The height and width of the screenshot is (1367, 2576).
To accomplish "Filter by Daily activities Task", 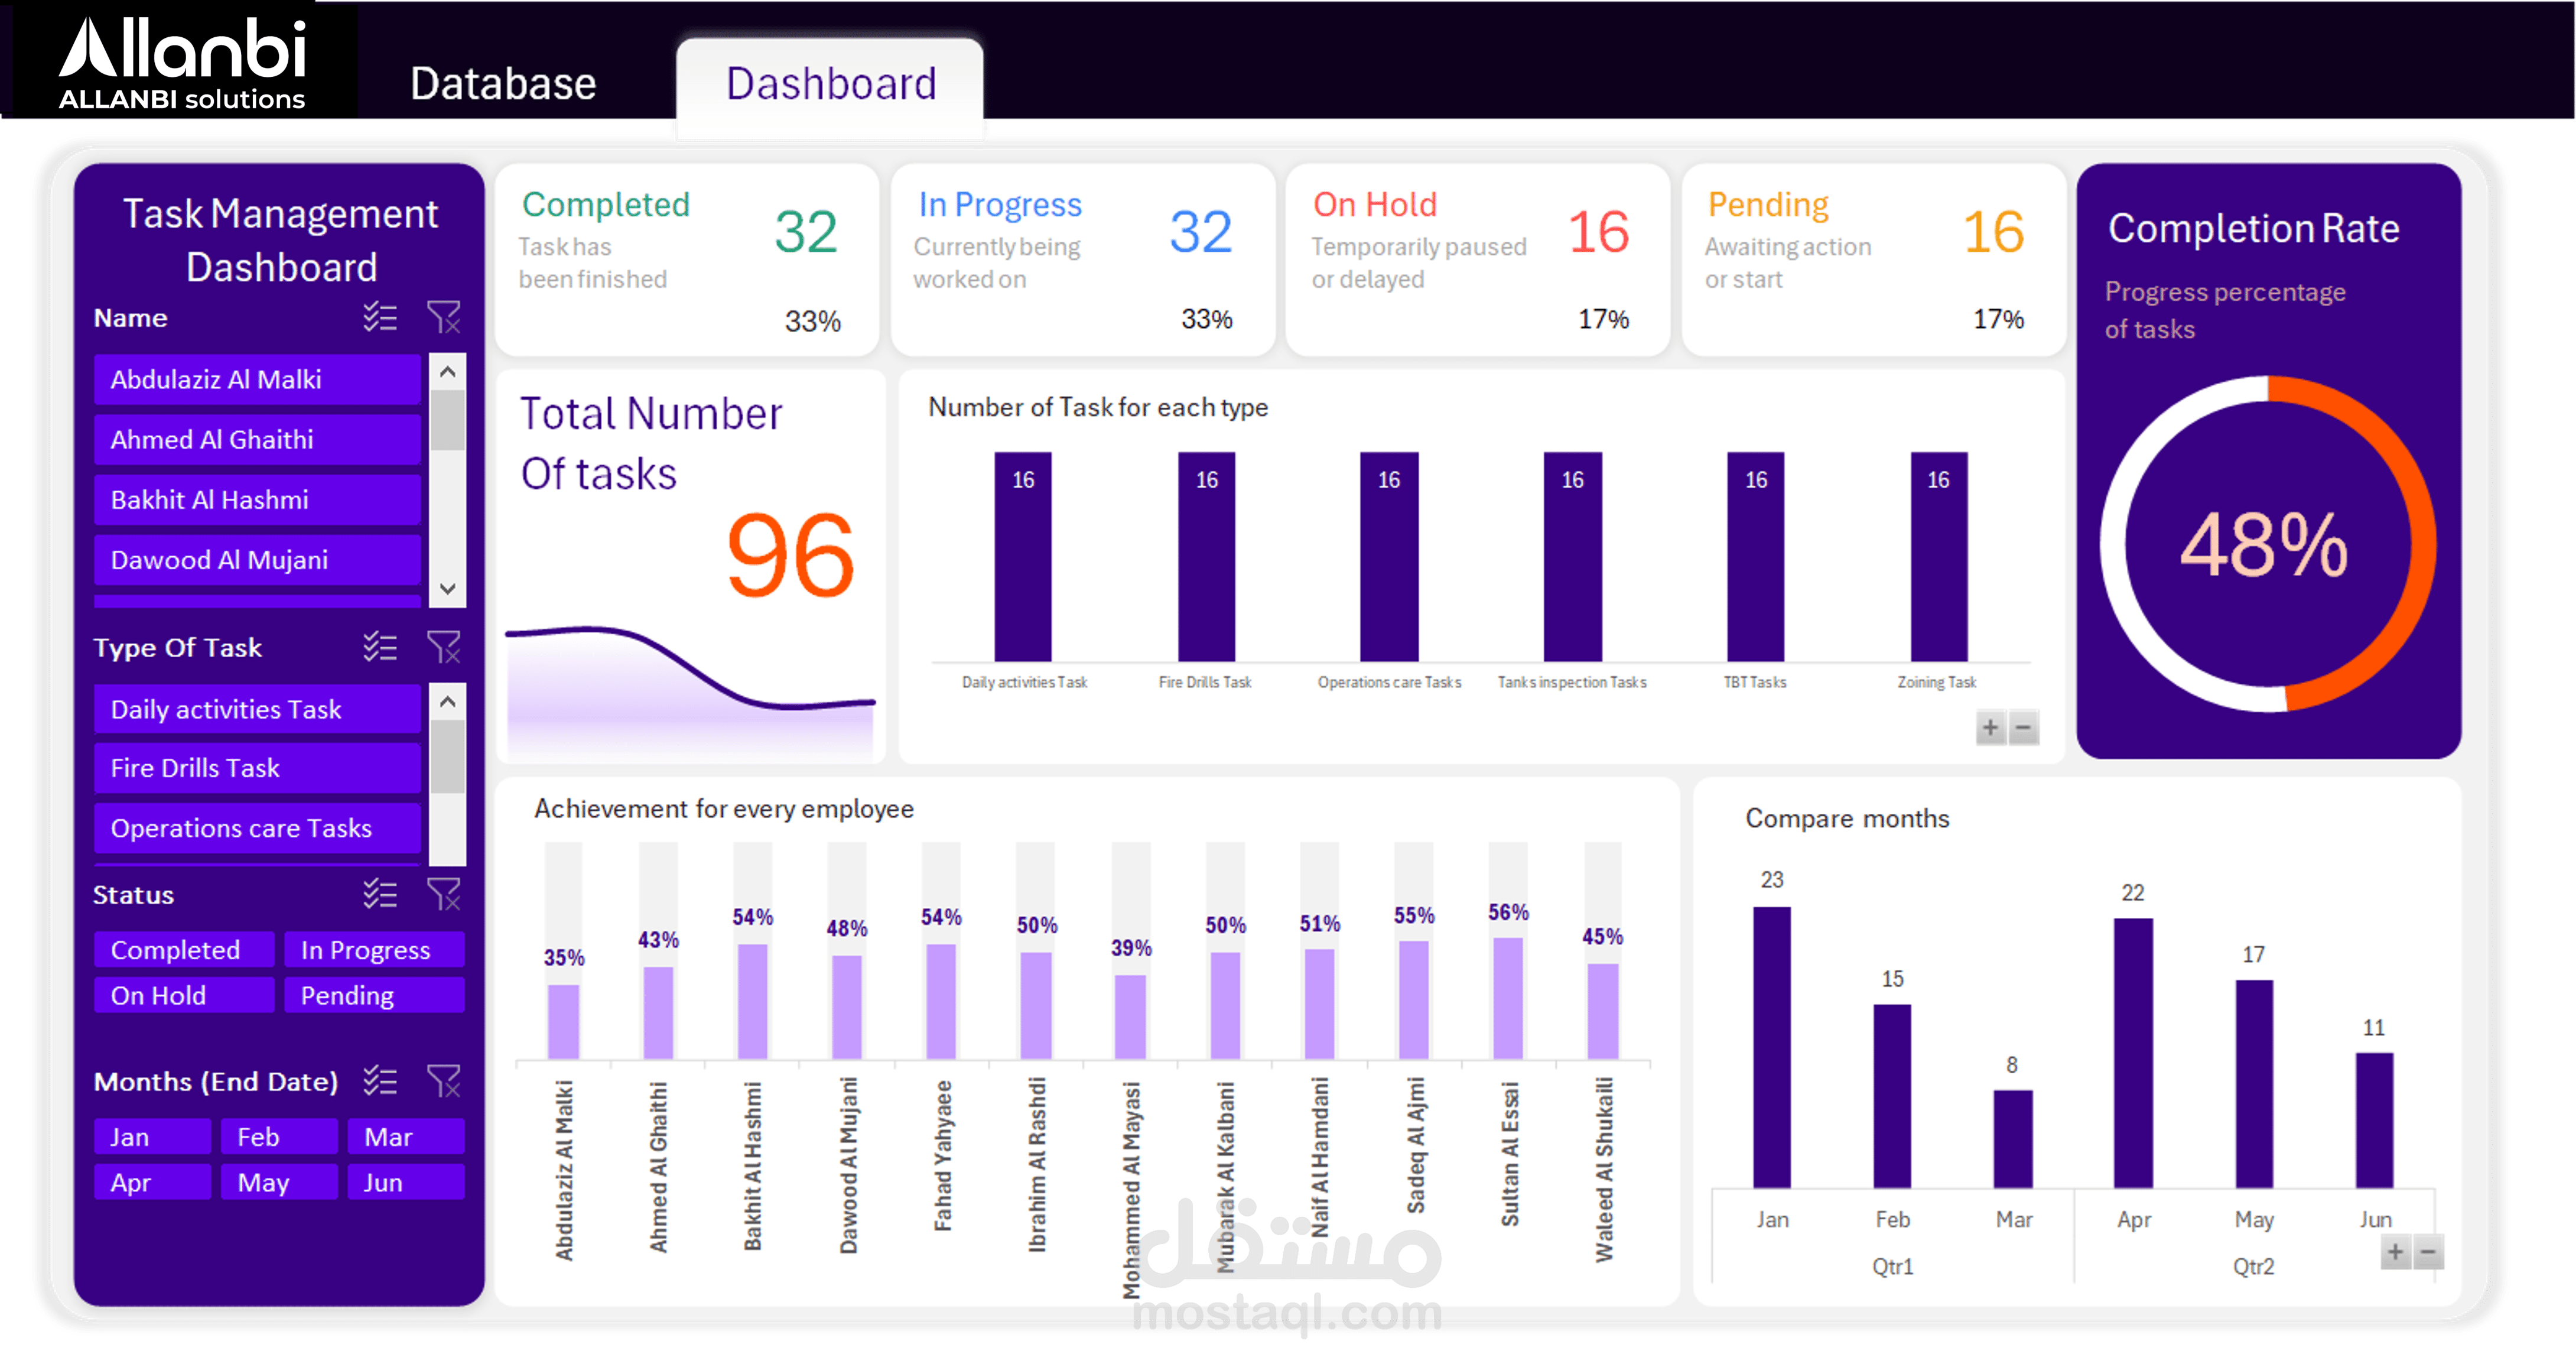I will (258, 709).
